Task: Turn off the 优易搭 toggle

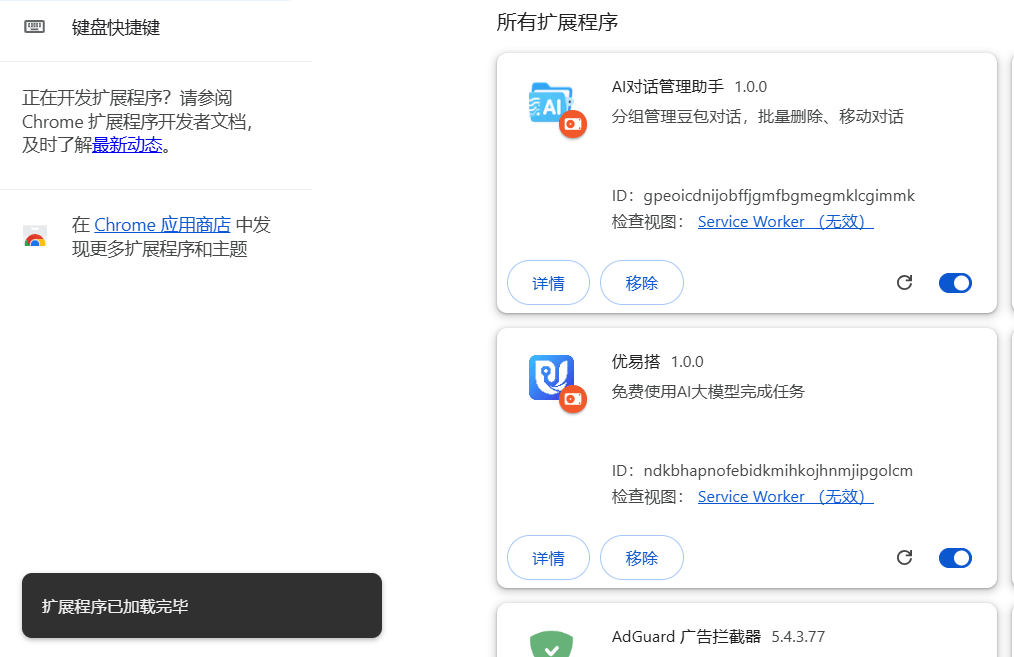Action: coord(955,557)
